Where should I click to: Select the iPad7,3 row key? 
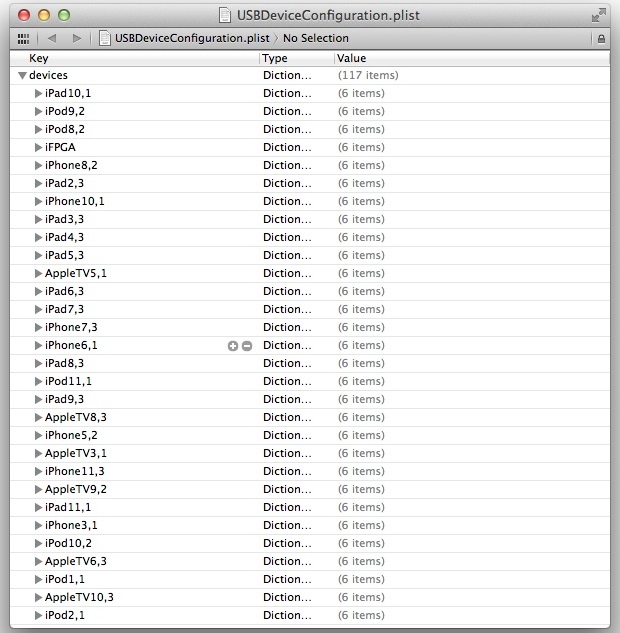(x=64, y=310)
